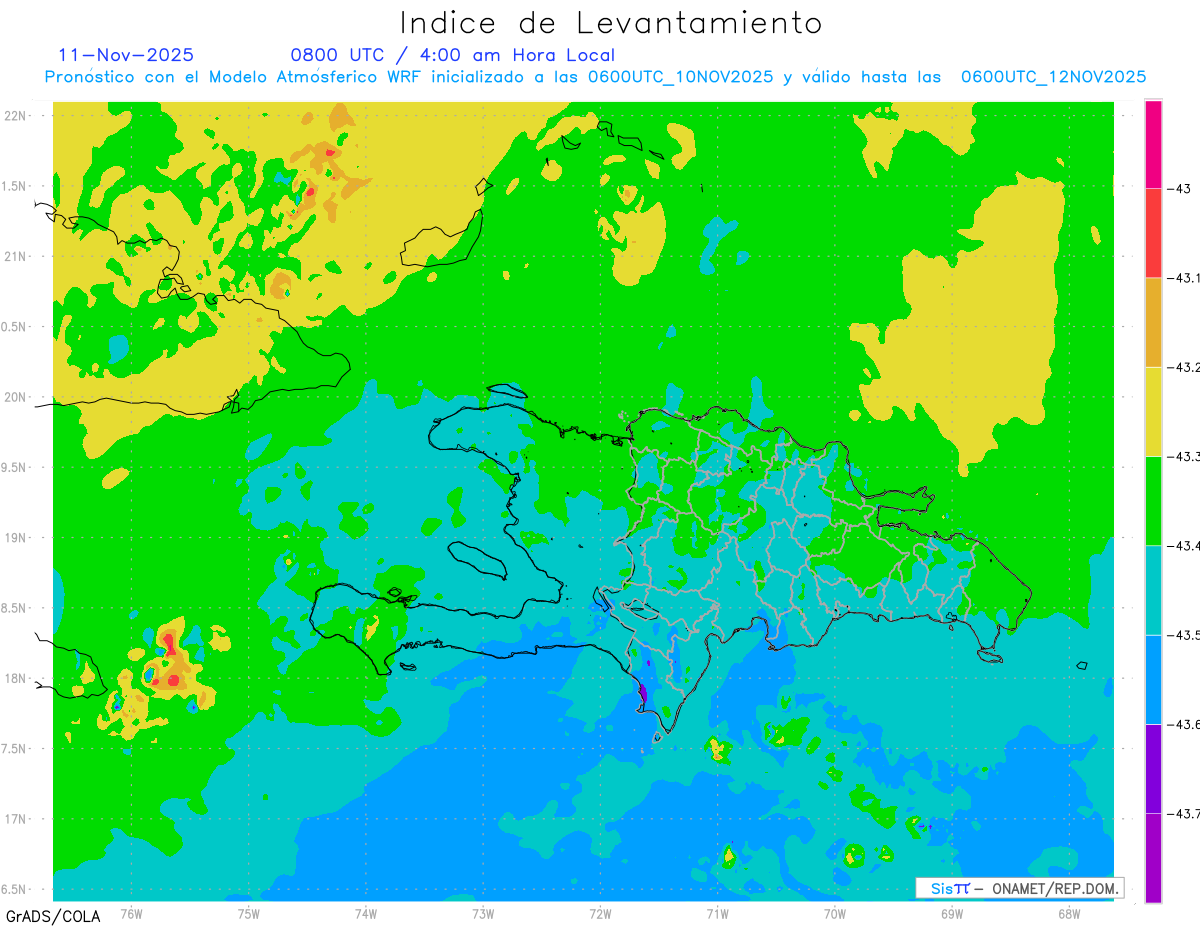Click the date text "11-Nov-2025"

[x=126, y=55]
